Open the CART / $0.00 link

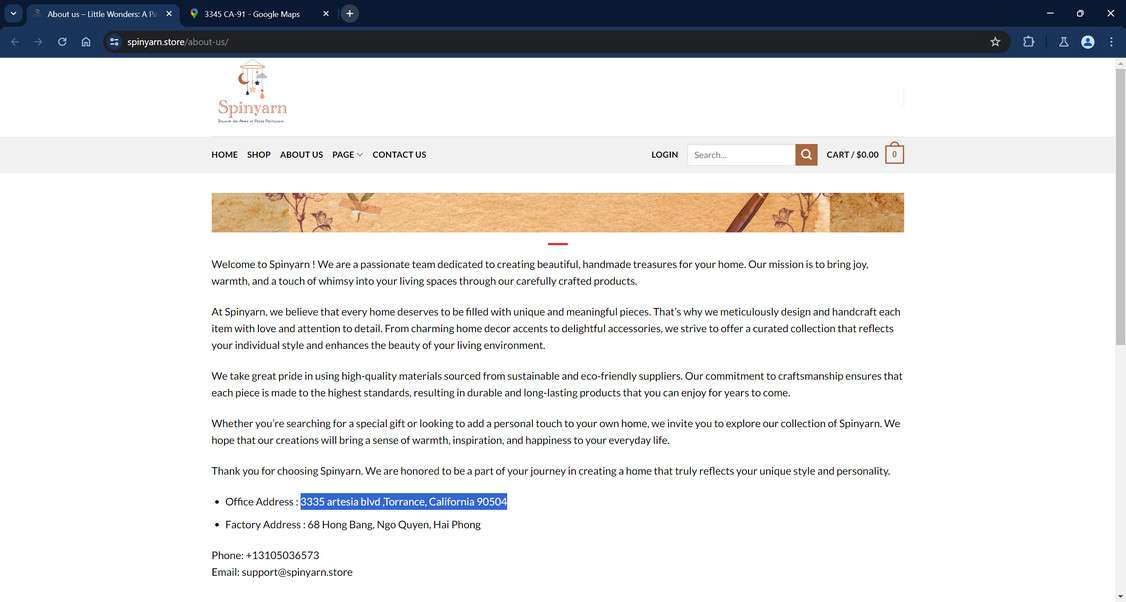pos(852,154)
